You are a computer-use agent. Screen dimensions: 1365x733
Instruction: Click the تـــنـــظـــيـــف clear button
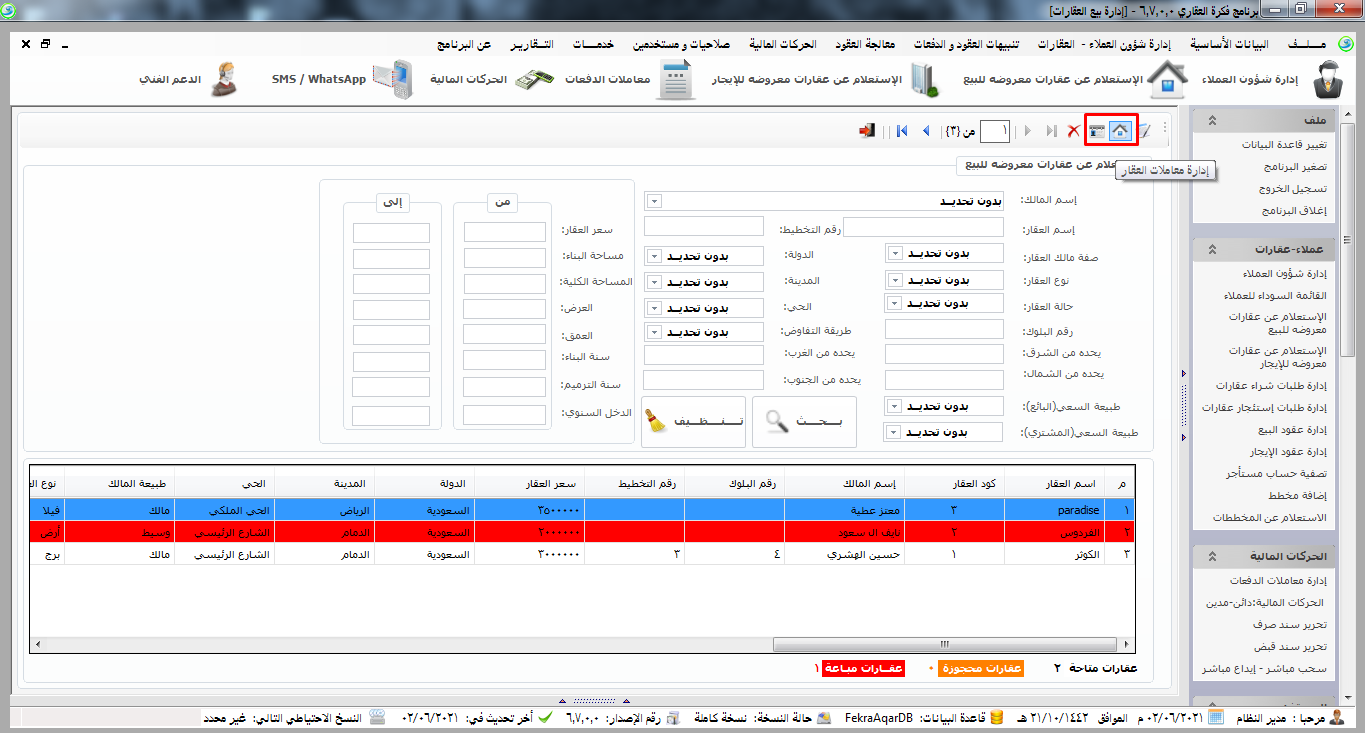[x=694, y=422]
